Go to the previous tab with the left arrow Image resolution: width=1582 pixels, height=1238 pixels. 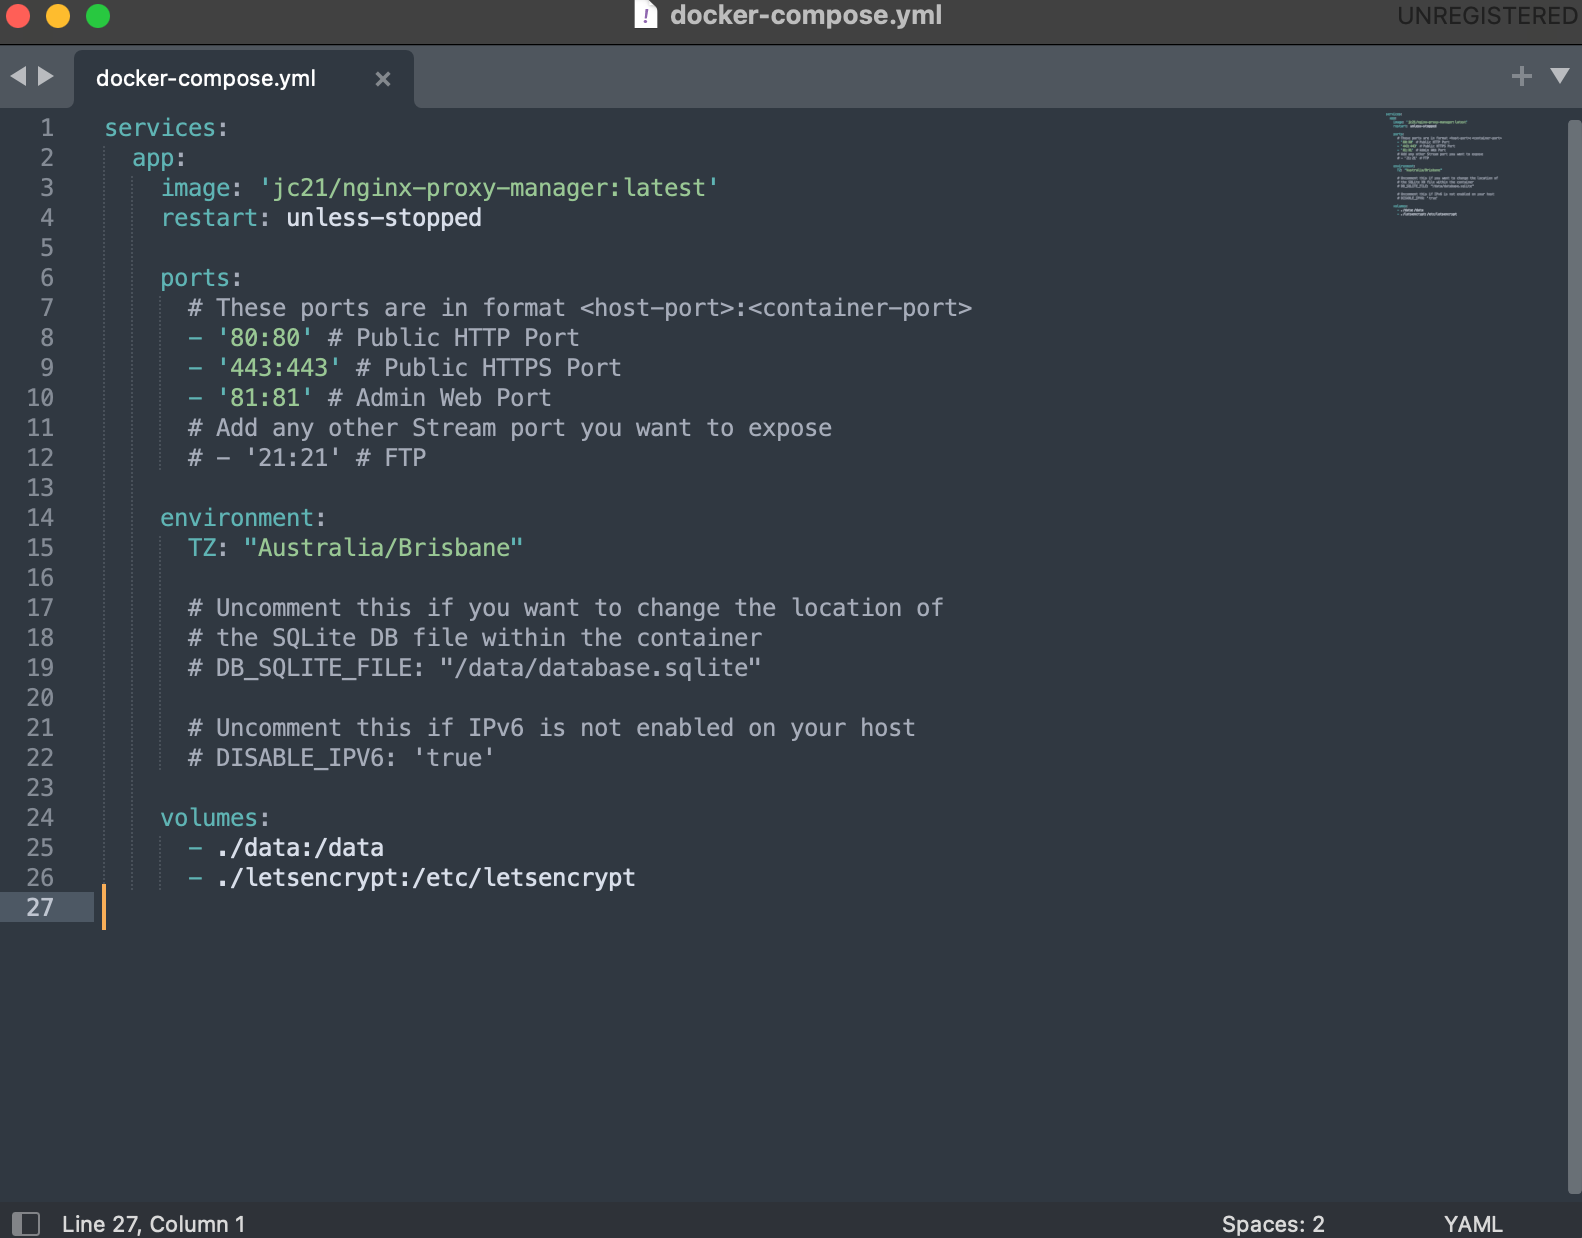tap(18, 76)
